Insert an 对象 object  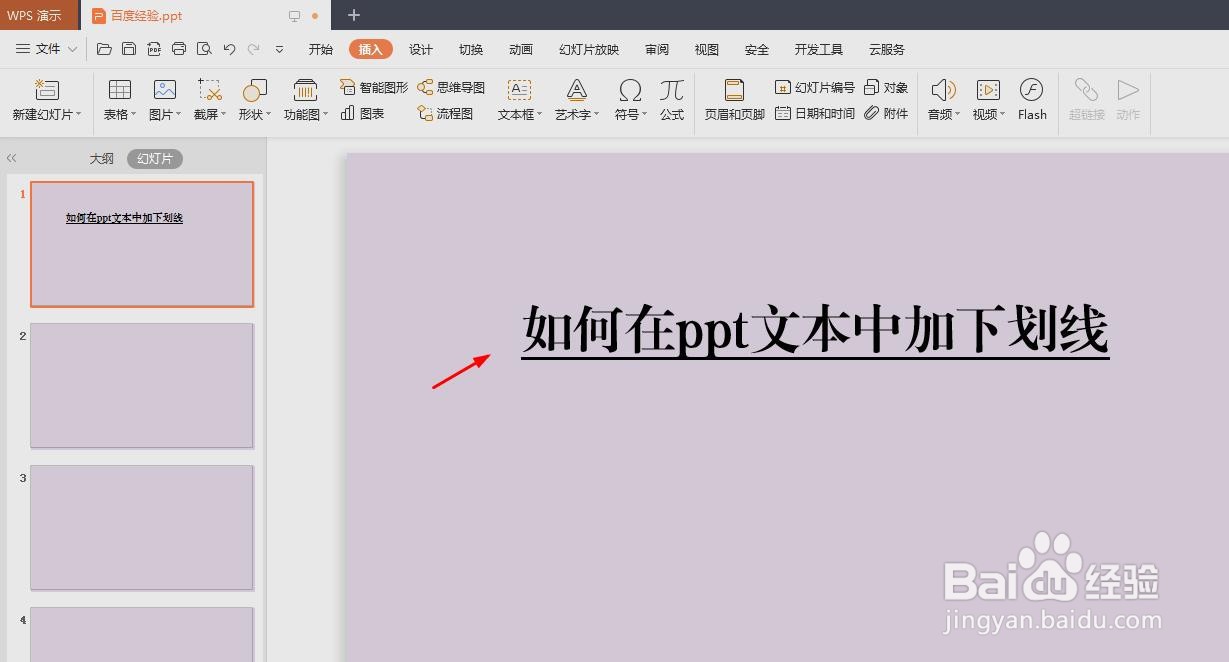point(886,88)
